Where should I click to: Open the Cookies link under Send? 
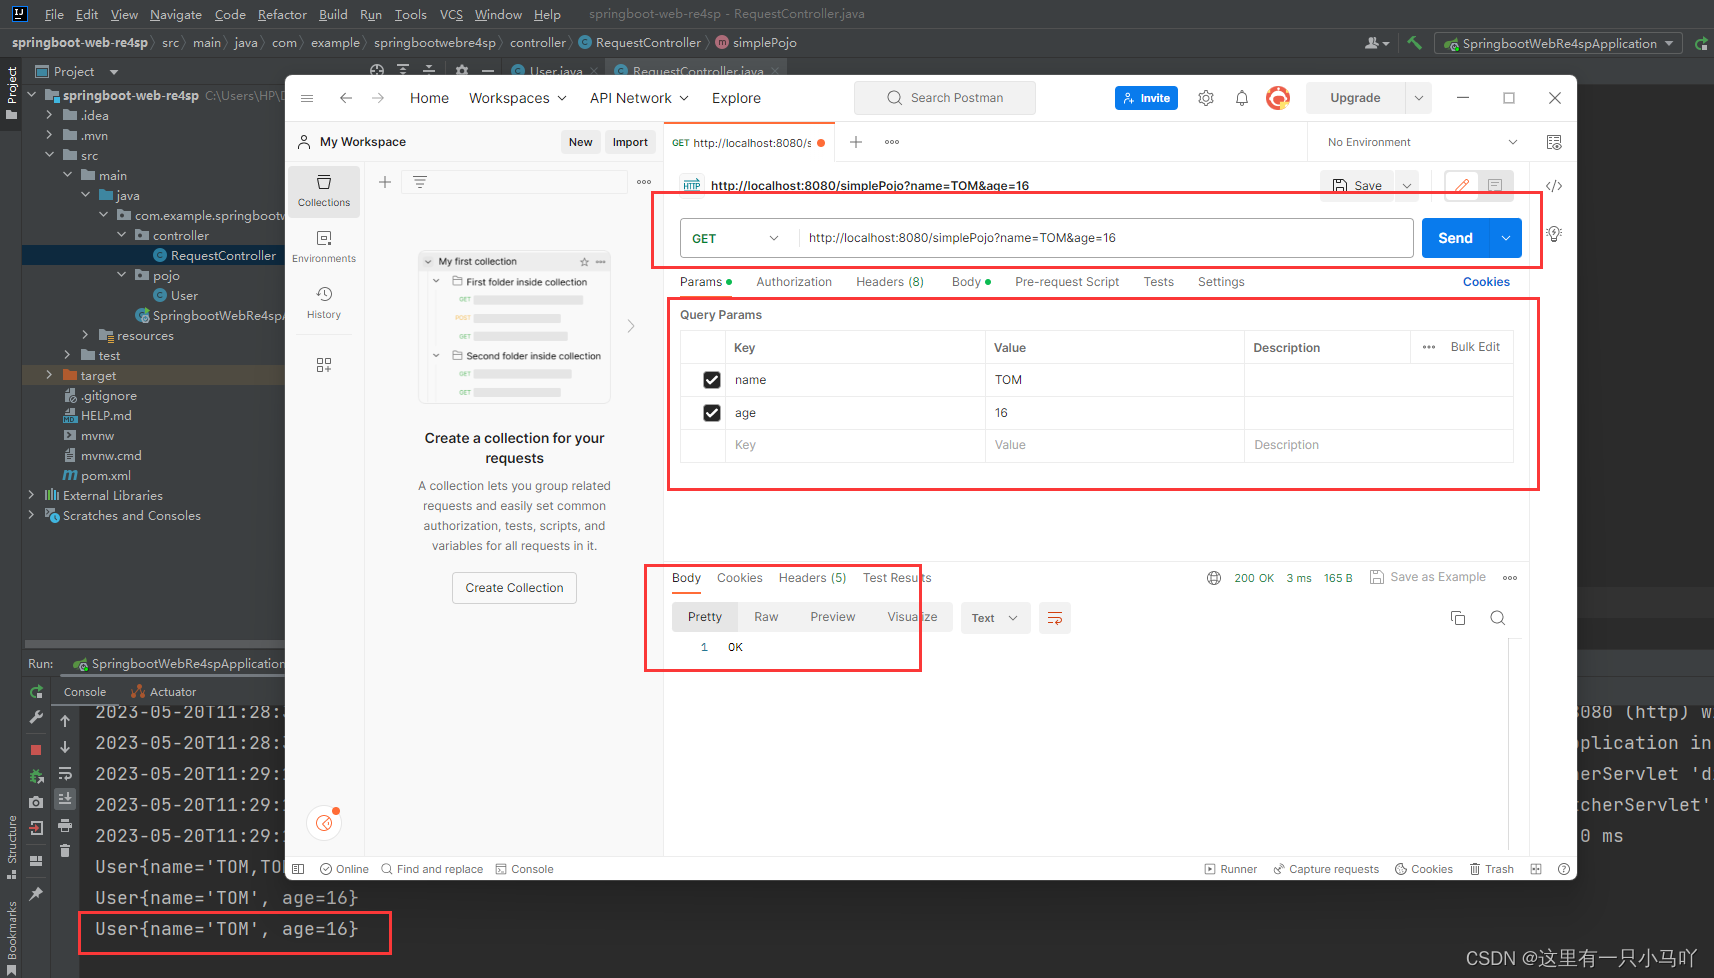[1486, 282]
